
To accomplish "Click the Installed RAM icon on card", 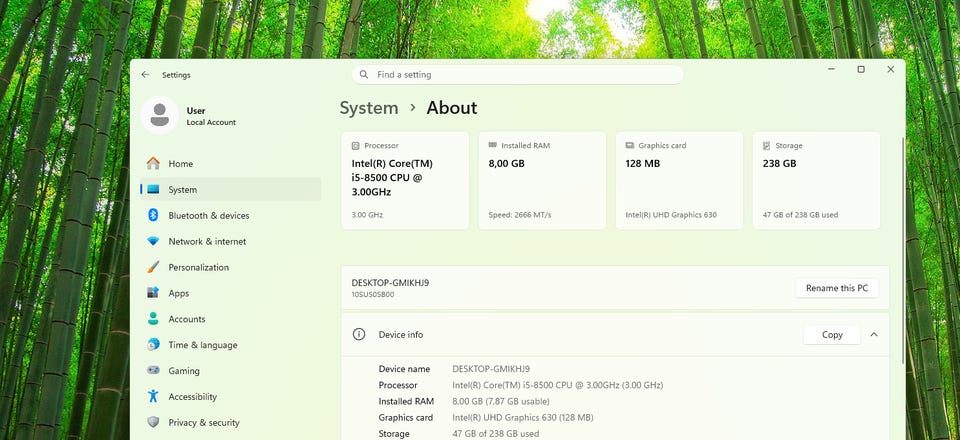I will (x=493, y=145).
